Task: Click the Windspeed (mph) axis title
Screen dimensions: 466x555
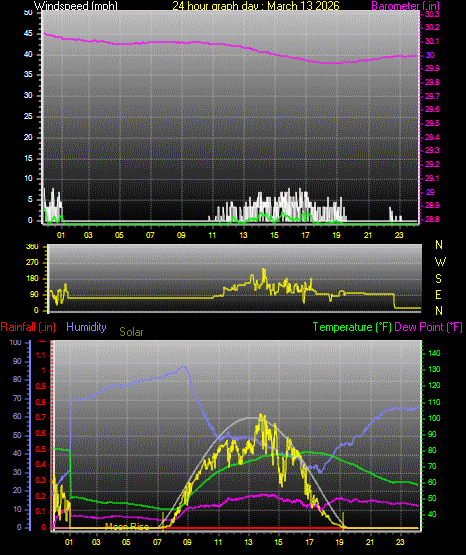Action: [x=76, y=5]
